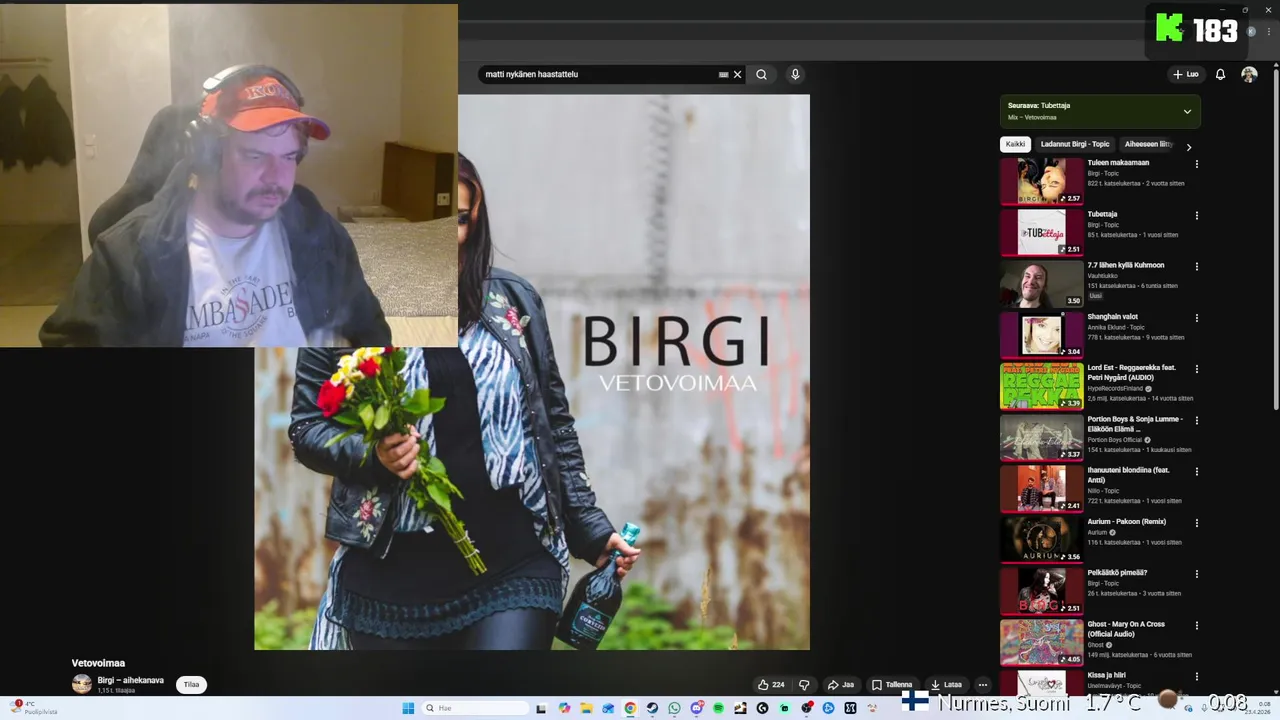
Task: Open options menu for Aurium Pakoon Remix
Action: click(x=1196, y=523)
